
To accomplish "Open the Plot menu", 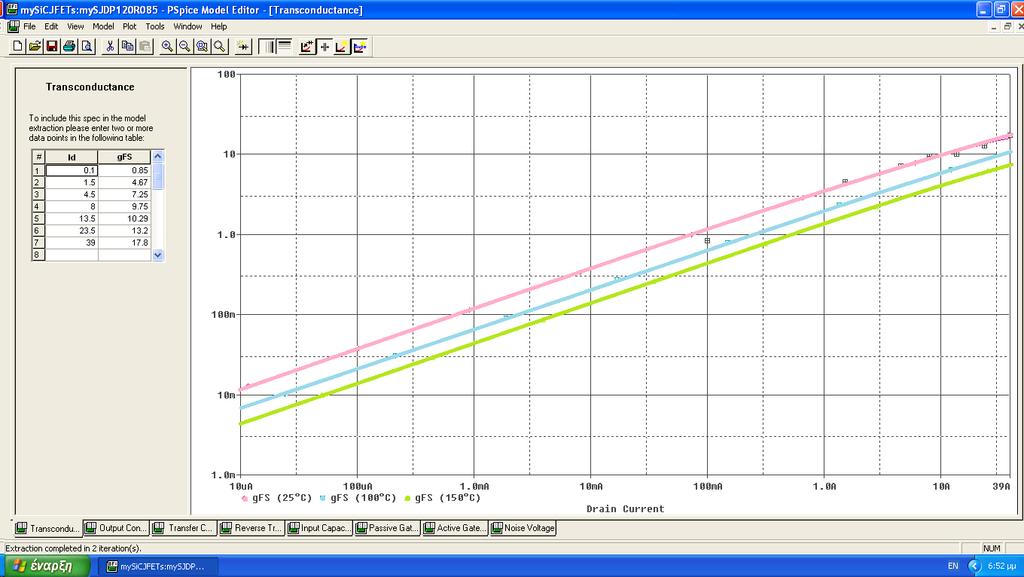I will point(129,27).
